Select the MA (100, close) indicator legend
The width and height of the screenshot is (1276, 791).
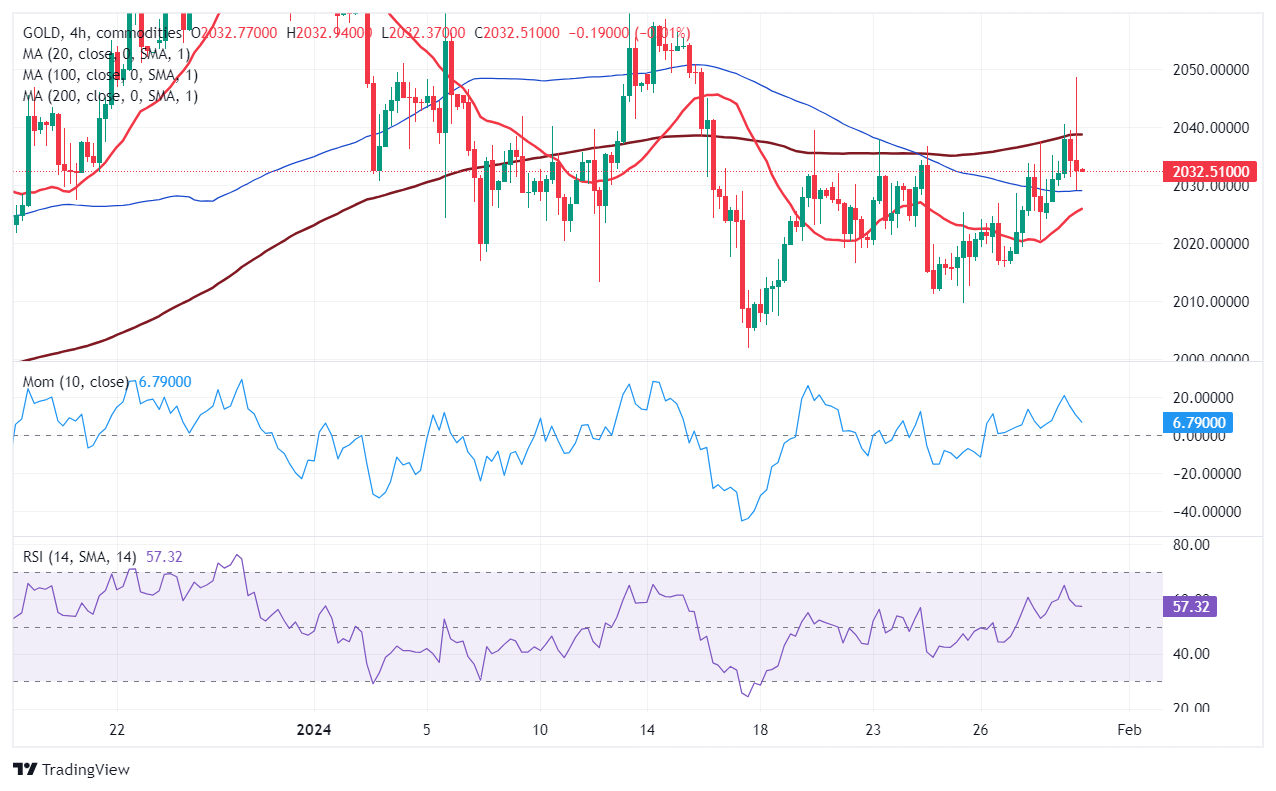tap(109, 75)
